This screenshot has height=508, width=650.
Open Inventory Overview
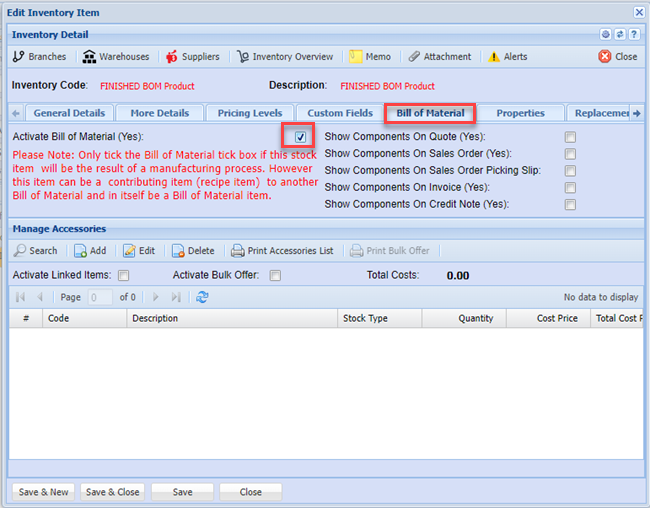coord(285,57)
